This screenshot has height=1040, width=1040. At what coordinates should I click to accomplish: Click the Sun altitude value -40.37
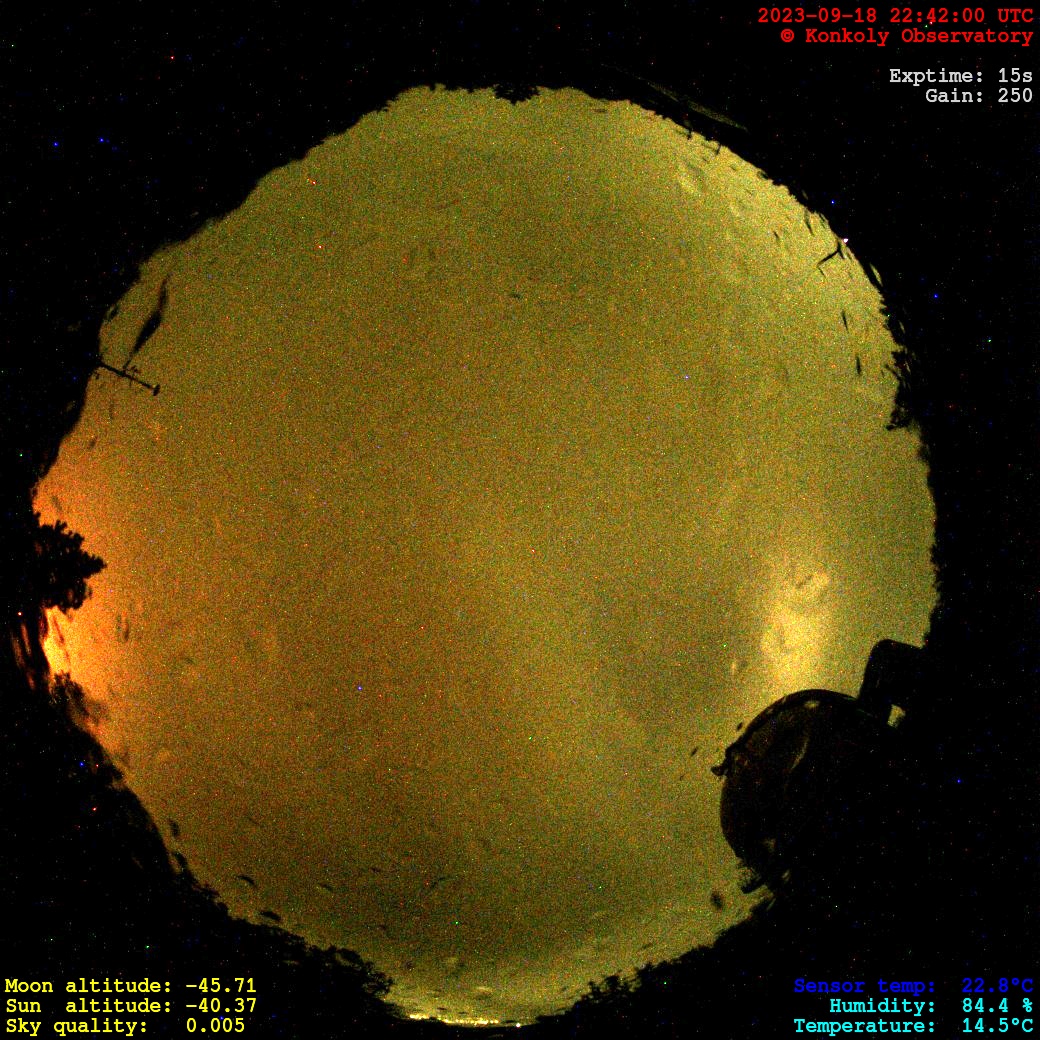pos(220,1006)
